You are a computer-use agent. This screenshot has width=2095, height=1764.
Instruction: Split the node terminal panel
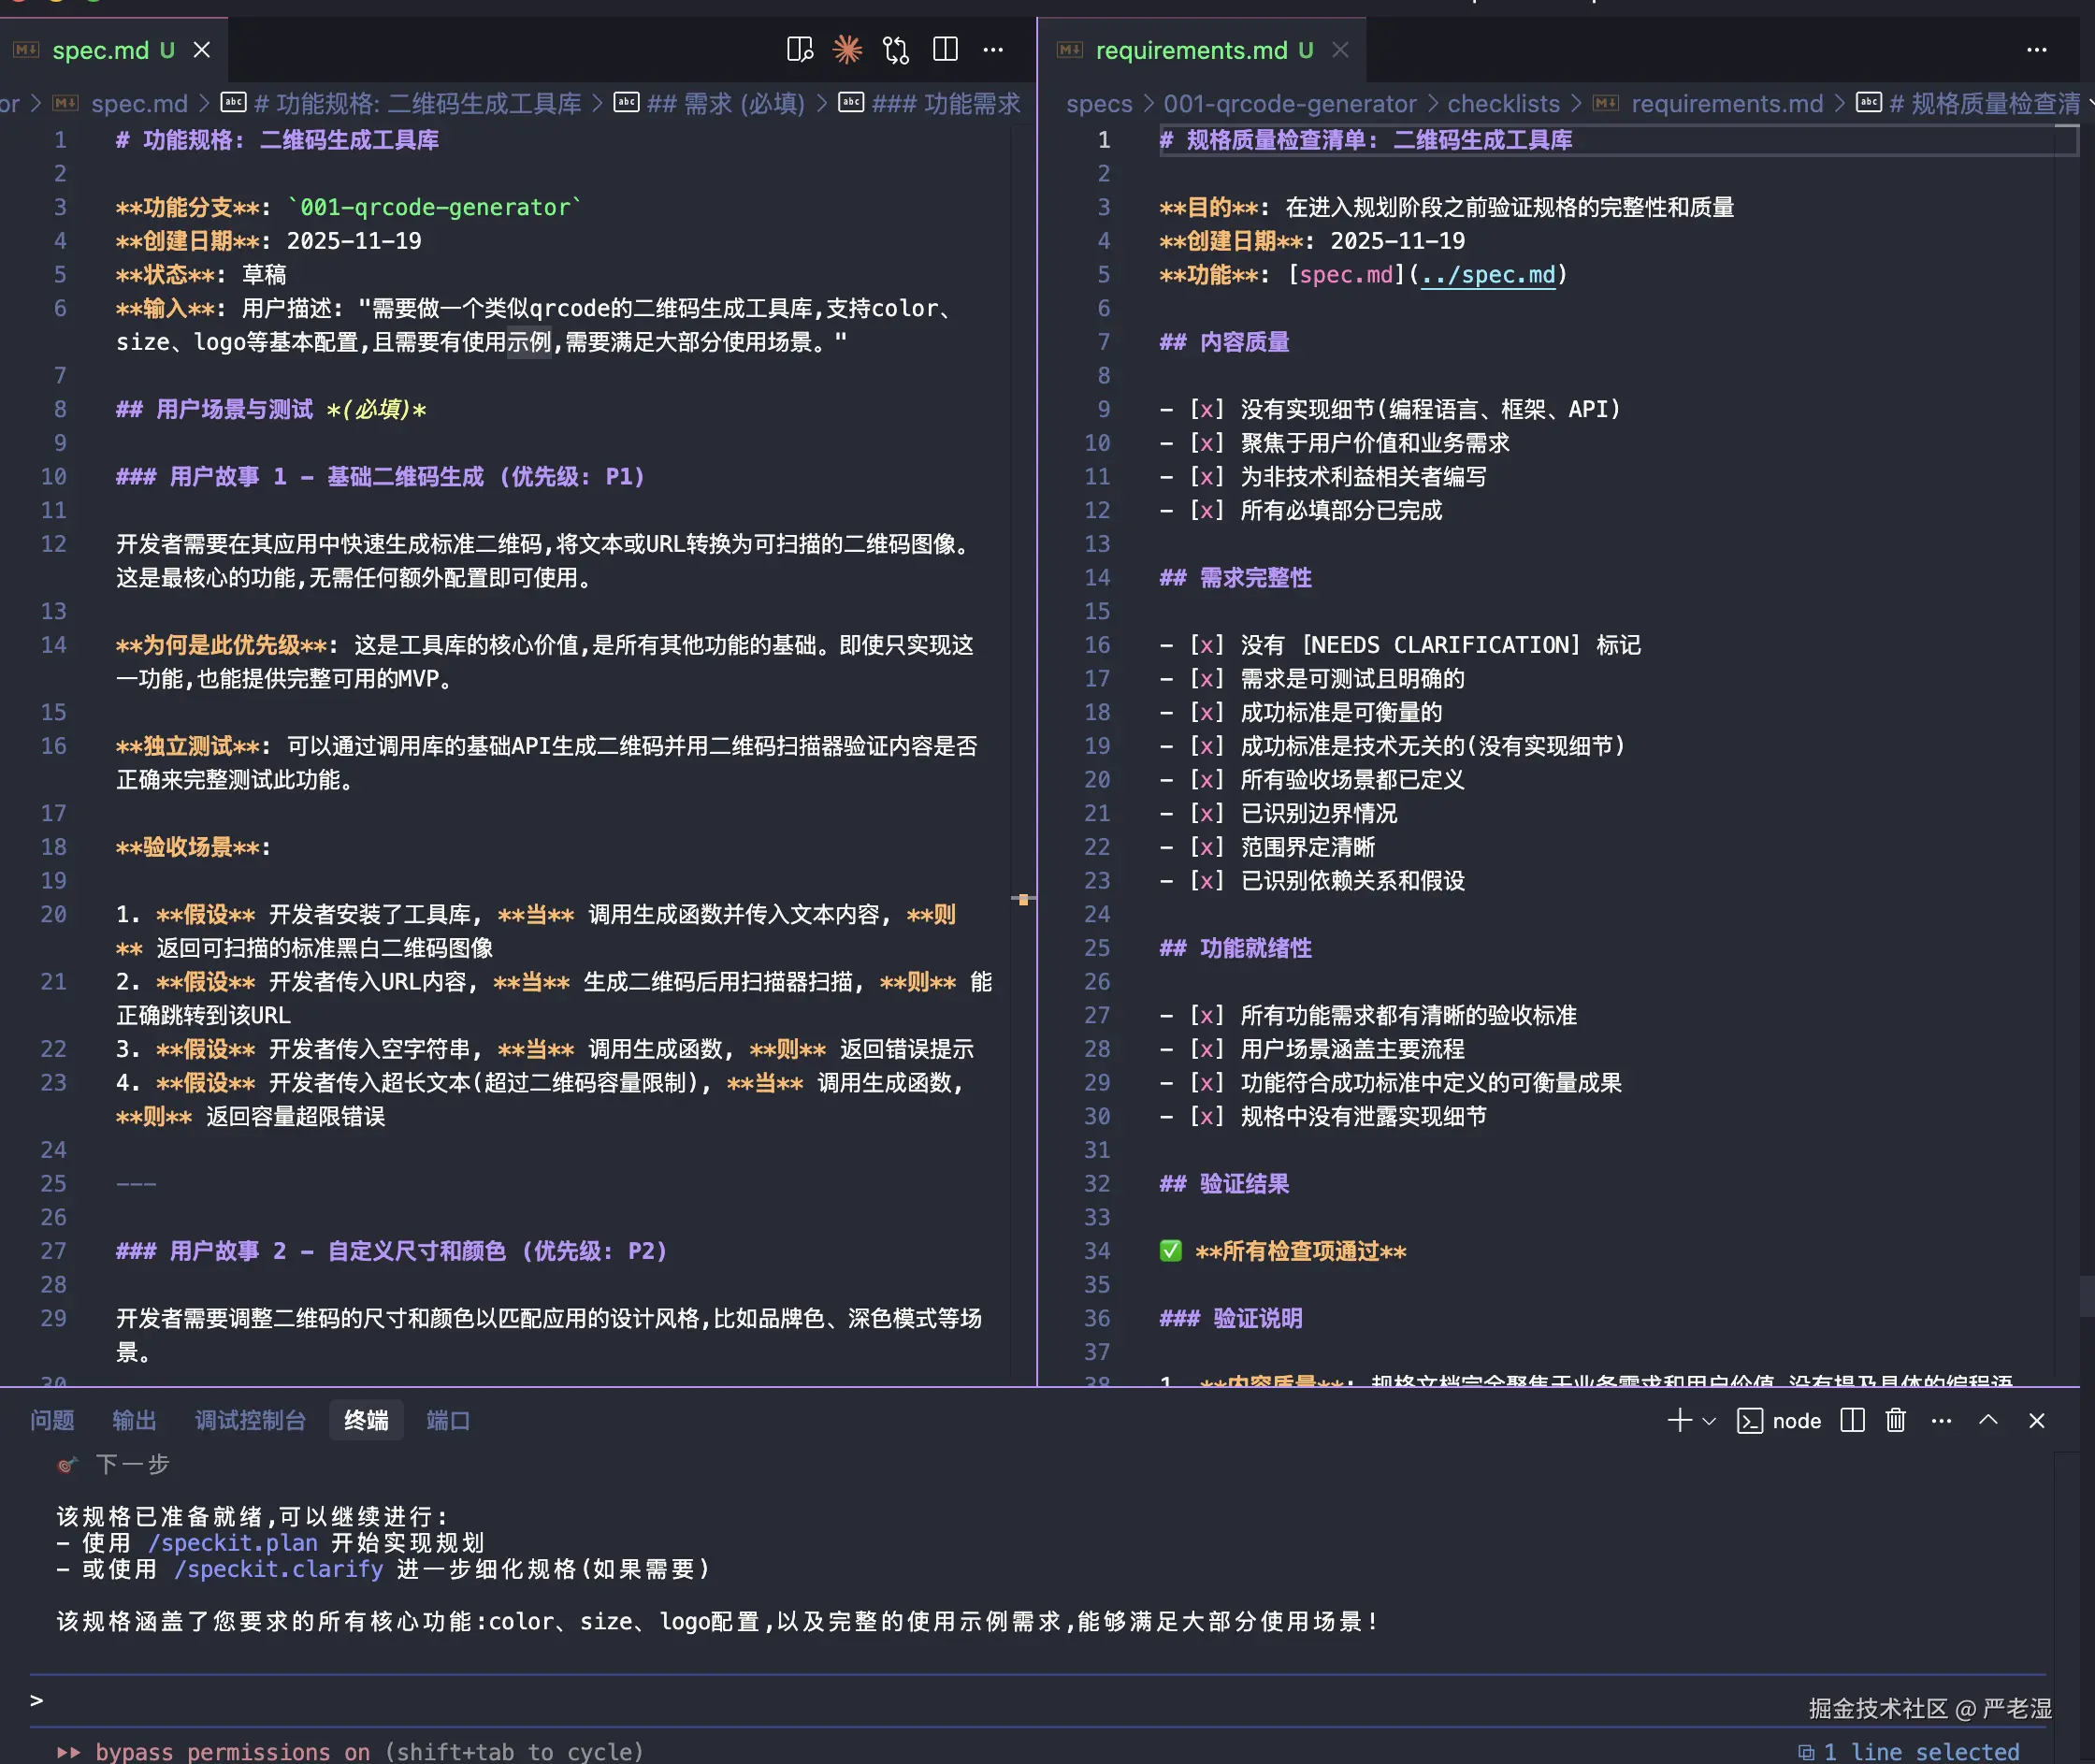pos(1852,1421)
